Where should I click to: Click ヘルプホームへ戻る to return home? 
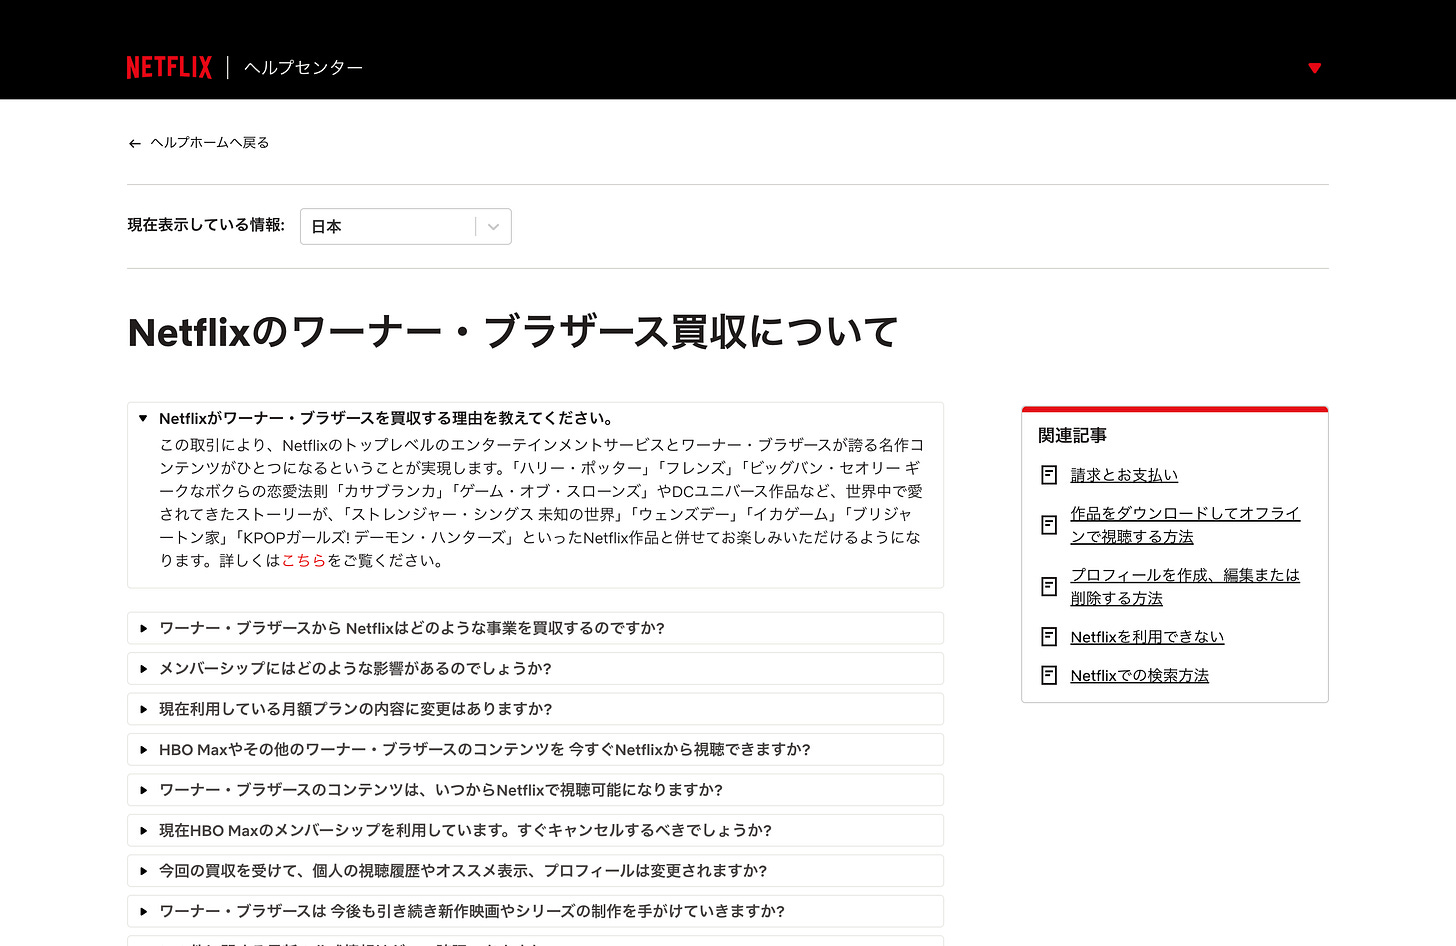tap(208, 143)
